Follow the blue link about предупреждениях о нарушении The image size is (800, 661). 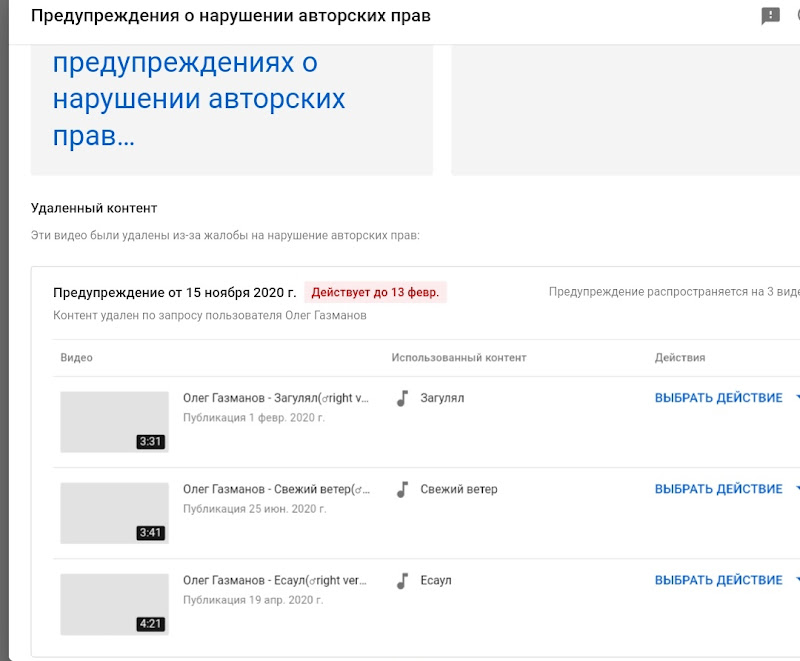(x=199, y=99)
